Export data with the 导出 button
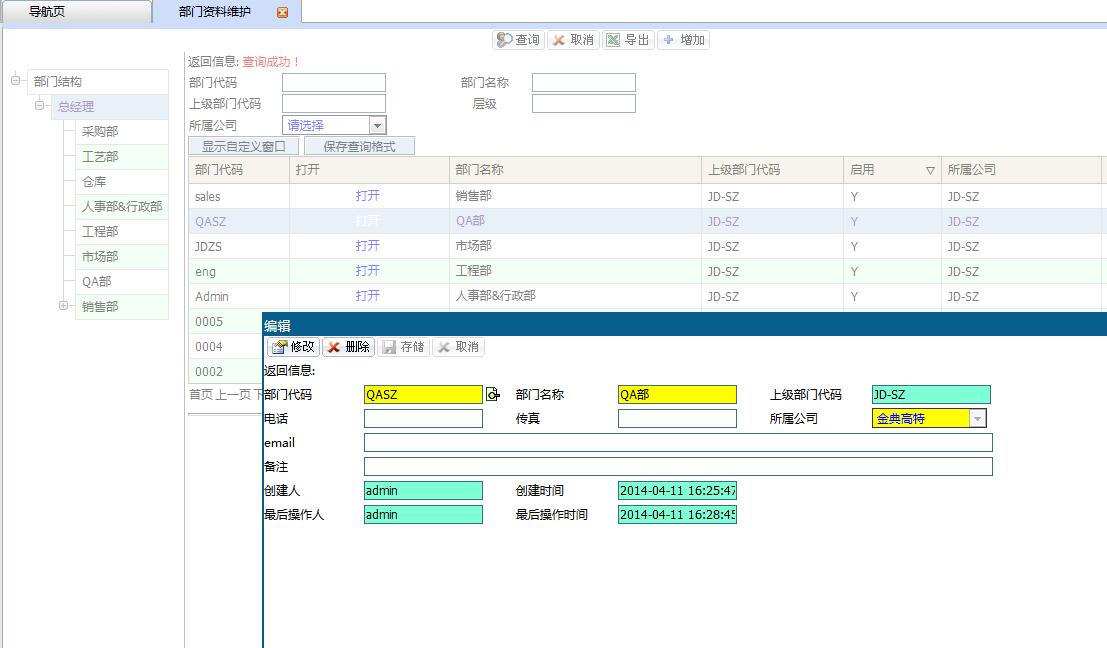The width and height of the screenshot is (1107, 648). click(628, 40)
